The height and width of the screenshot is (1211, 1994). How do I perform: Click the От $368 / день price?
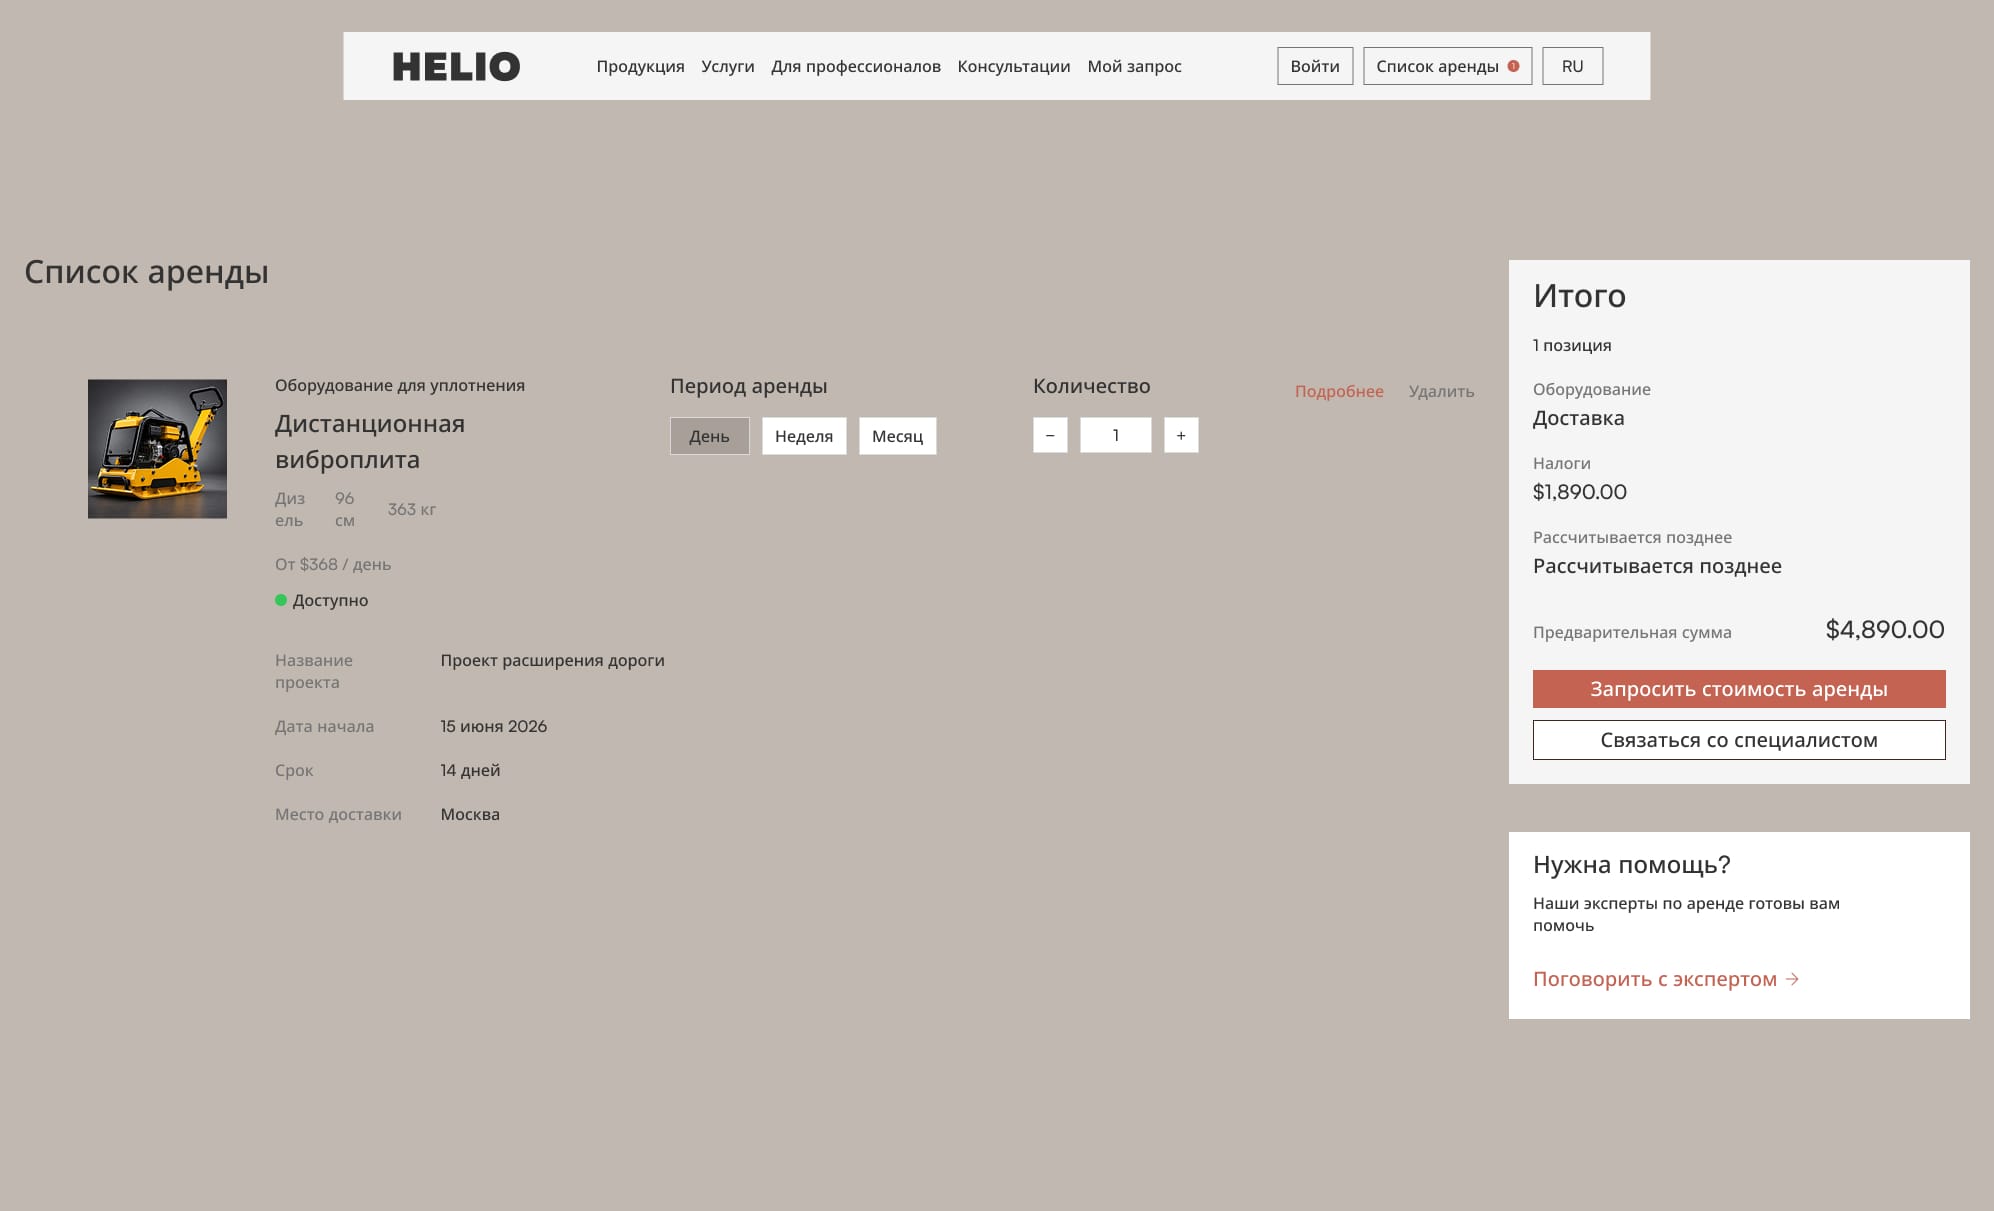point(333,564)
